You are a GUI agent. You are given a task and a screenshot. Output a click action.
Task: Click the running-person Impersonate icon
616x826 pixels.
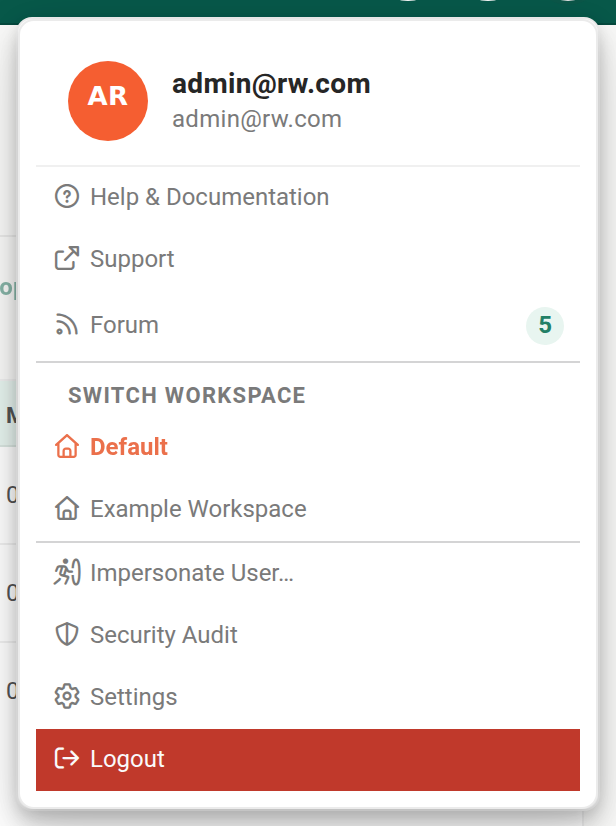67,573
